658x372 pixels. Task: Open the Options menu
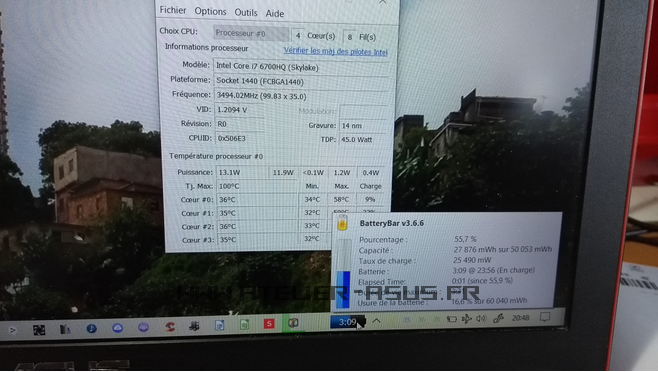210,11
